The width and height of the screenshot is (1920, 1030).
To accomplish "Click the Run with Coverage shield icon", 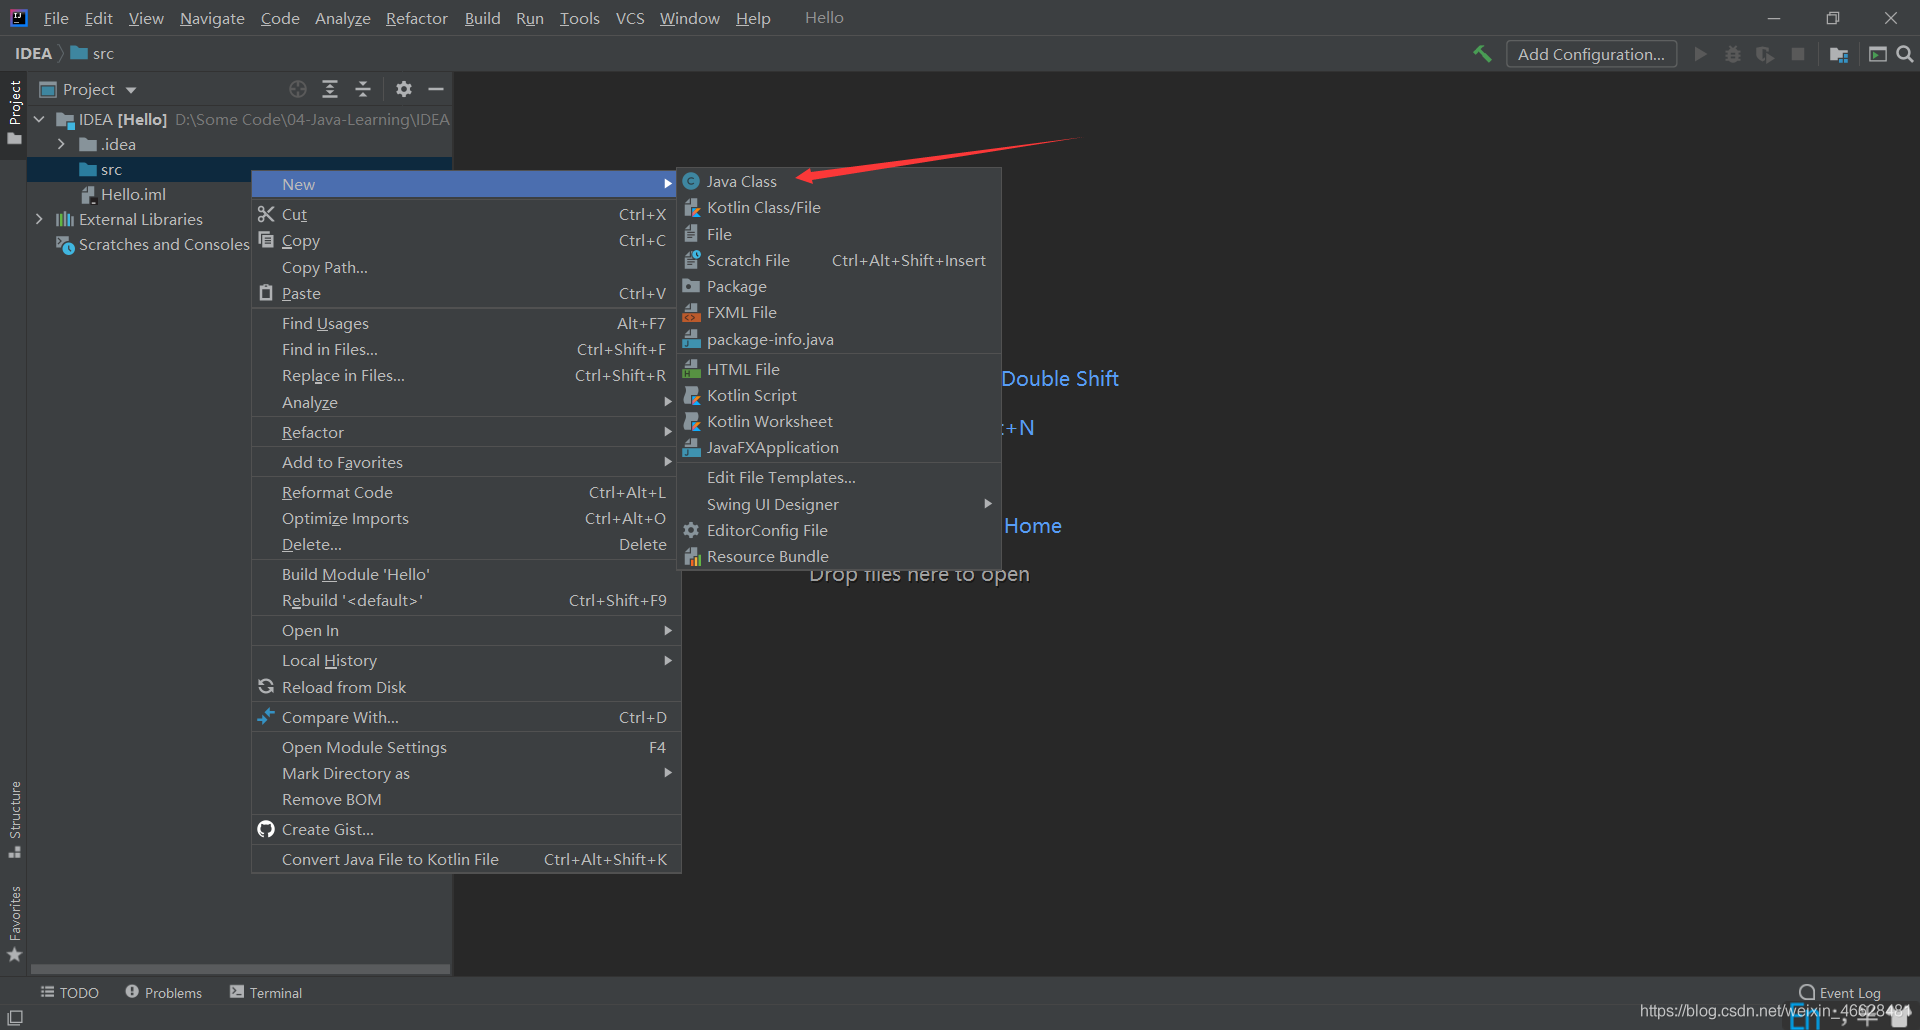I will [x=1765, y=53].
